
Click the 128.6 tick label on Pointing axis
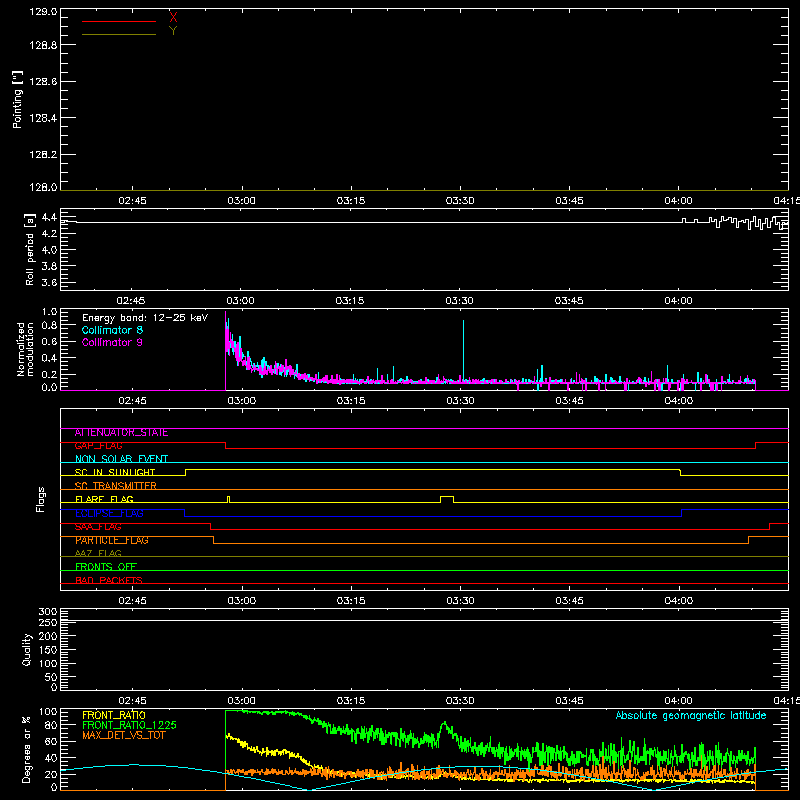point(43,82)
